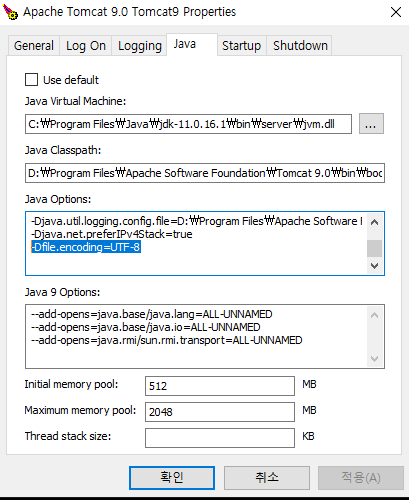Click up arrow of Java 9 Options scrollbar

pos(374,315)
